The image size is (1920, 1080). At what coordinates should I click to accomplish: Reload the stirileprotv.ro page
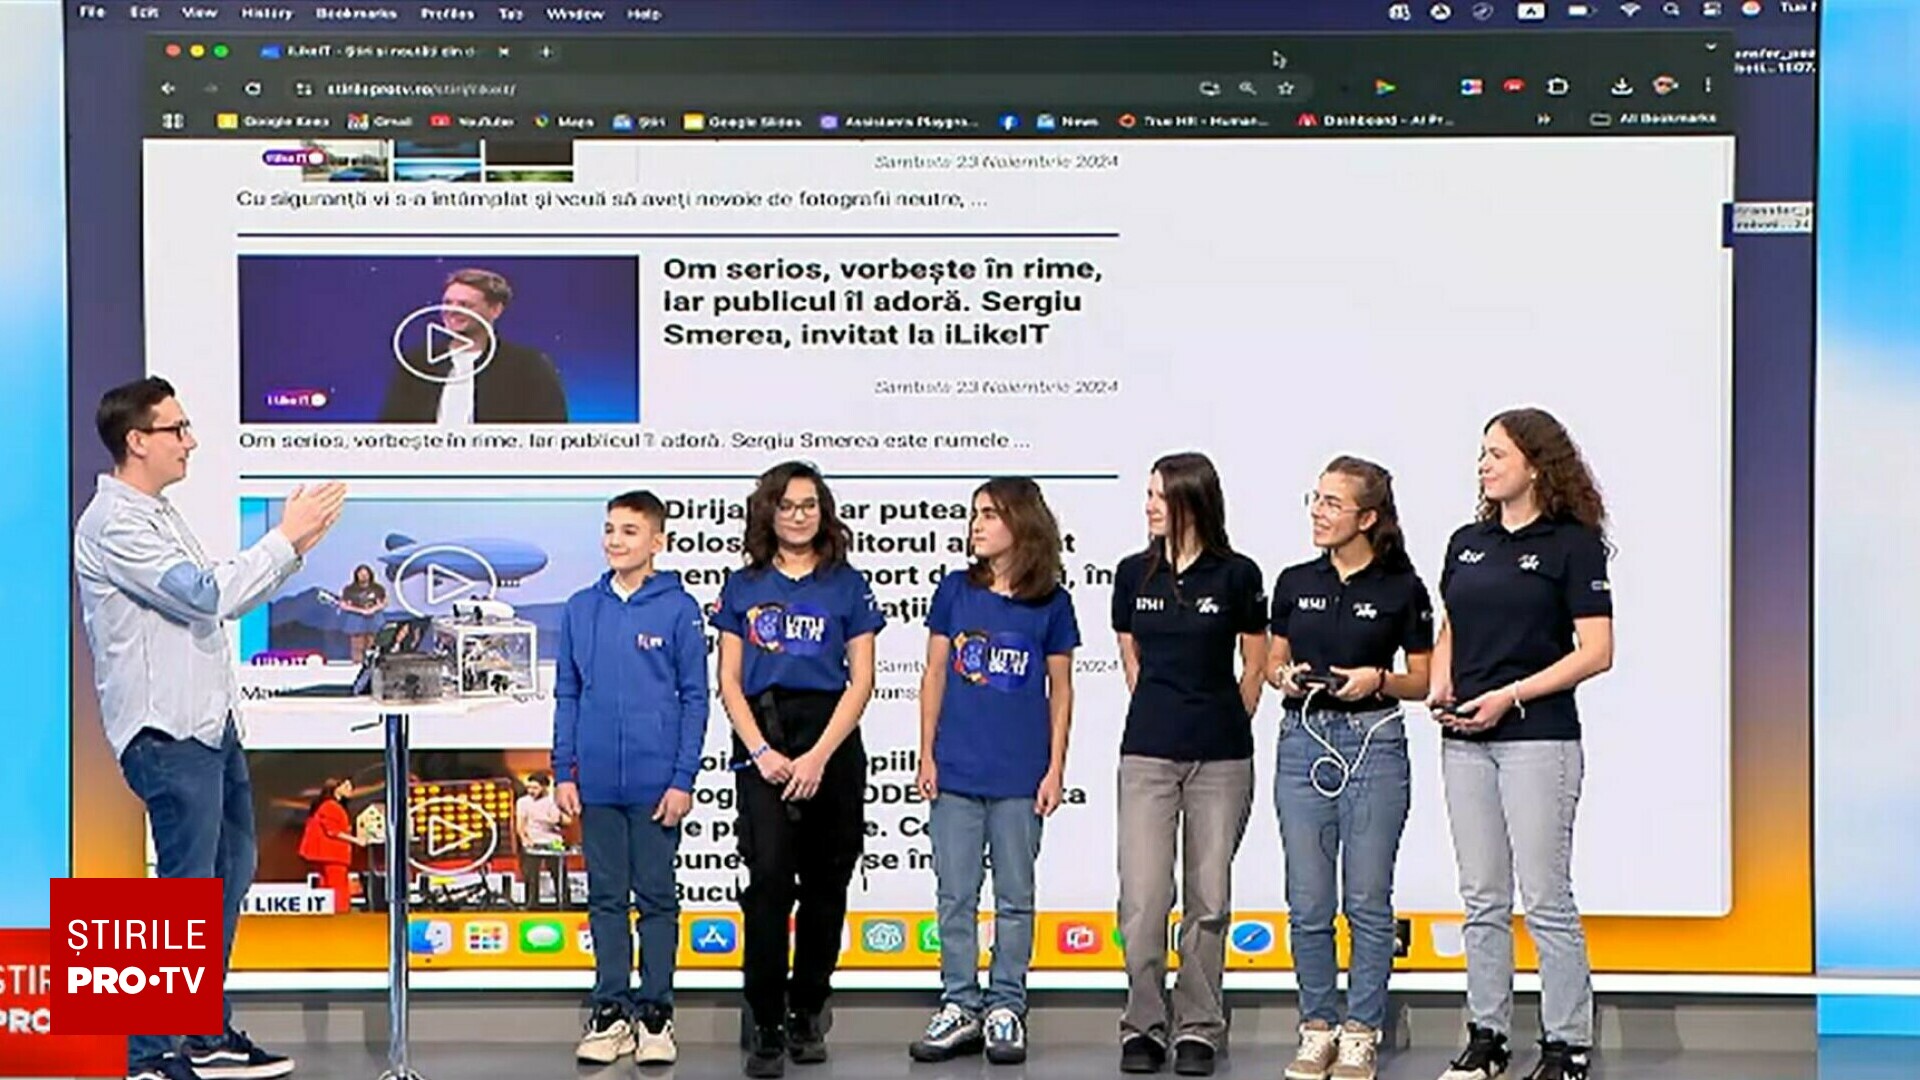pos(253,88)
